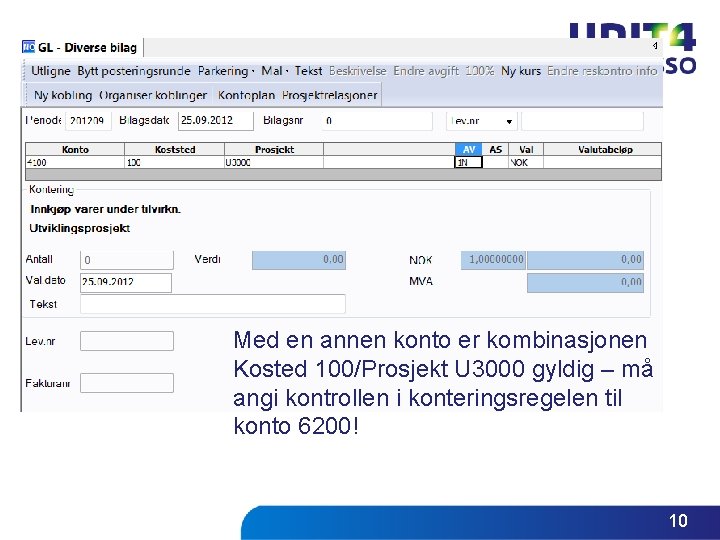Viewport: 720px width, 540px height.
Task: Click the MVA amount field
Action: [585, 283]
